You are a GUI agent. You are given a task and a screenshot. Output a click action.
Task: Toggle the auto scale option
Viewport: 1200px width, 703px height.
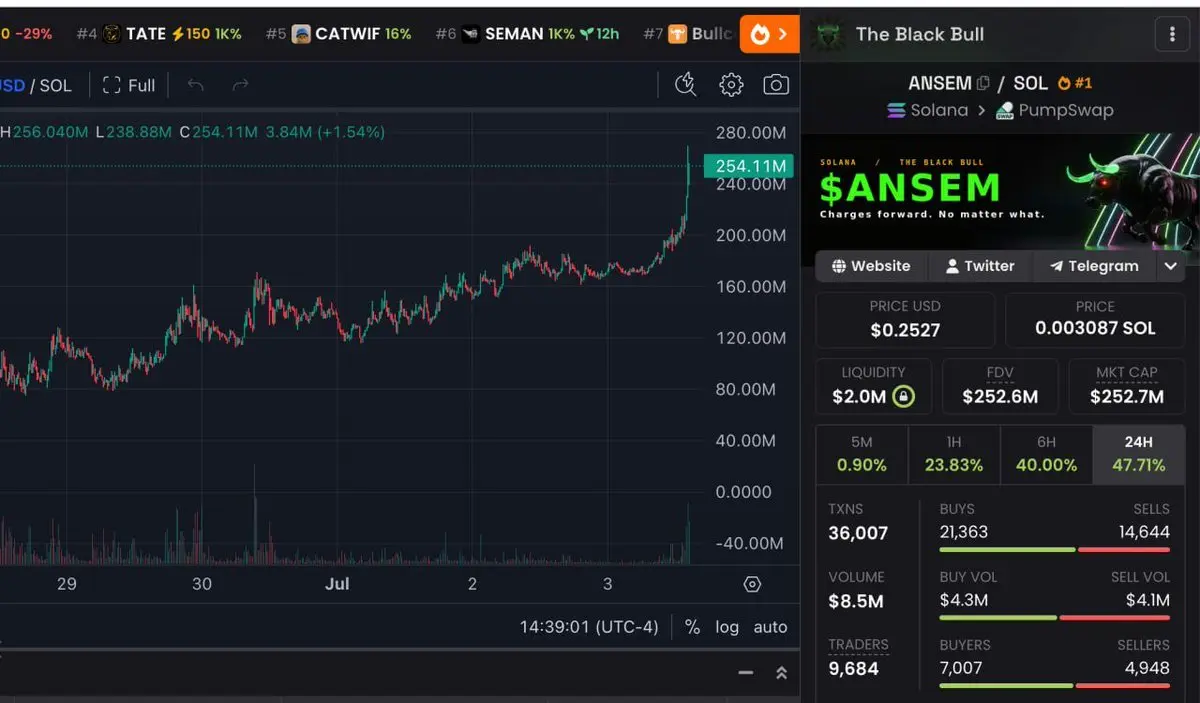[x=770, y=627]
